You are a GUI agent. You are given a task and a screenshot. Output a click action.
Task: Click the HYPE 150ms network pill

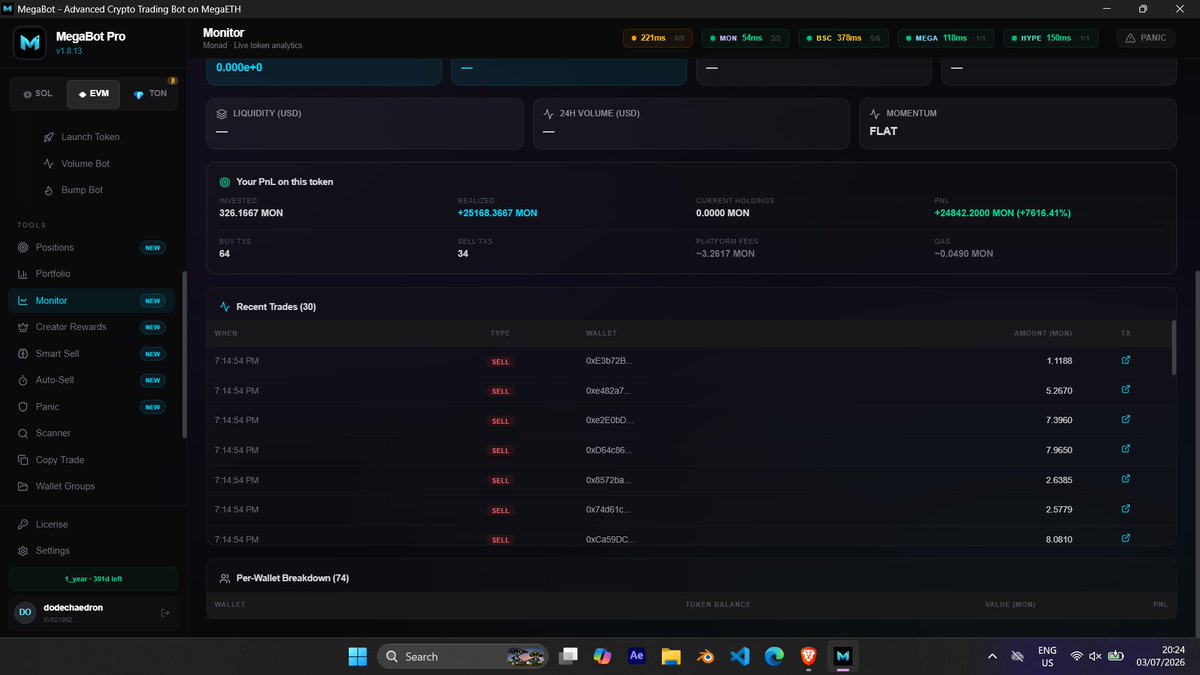coord(1049,38)
